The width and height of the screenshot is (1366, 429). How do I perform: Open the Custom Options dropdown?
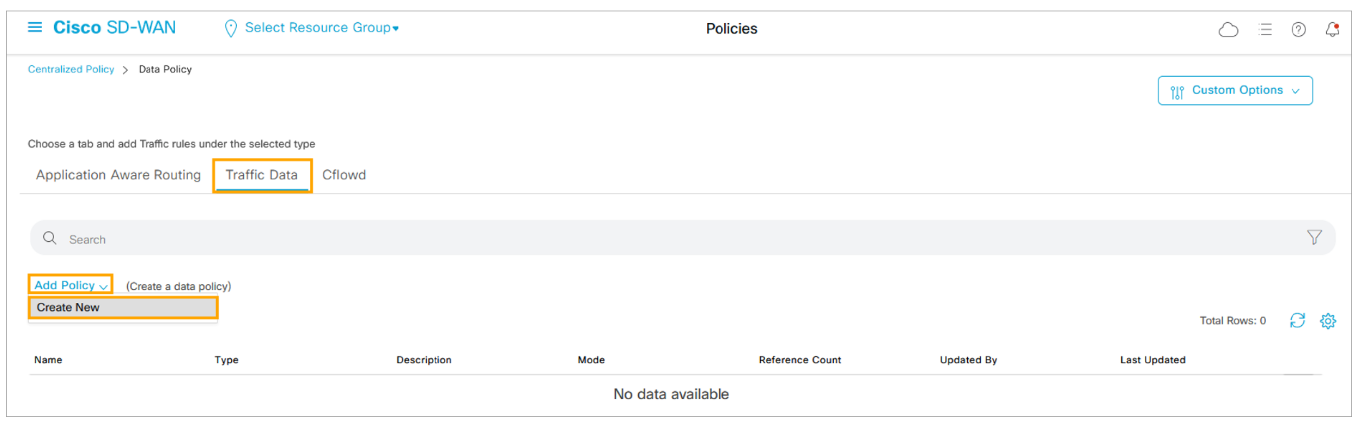1235,90
